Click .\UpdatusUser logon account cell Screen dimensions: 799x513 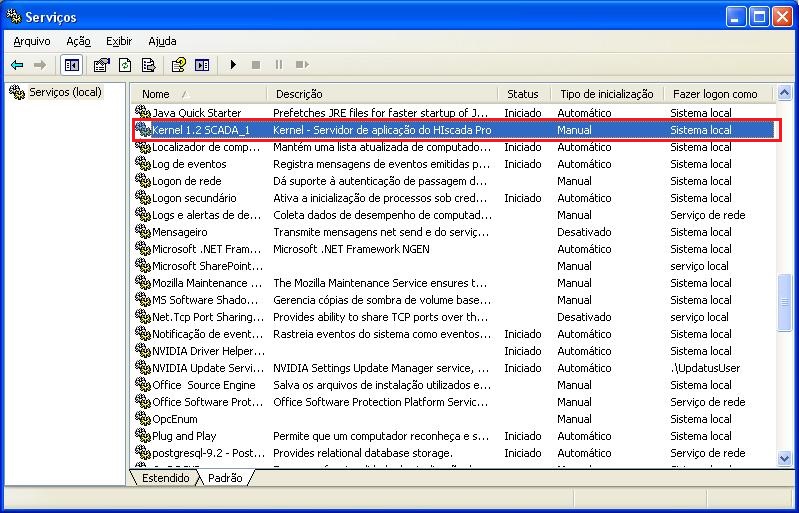tap(705, 368)
